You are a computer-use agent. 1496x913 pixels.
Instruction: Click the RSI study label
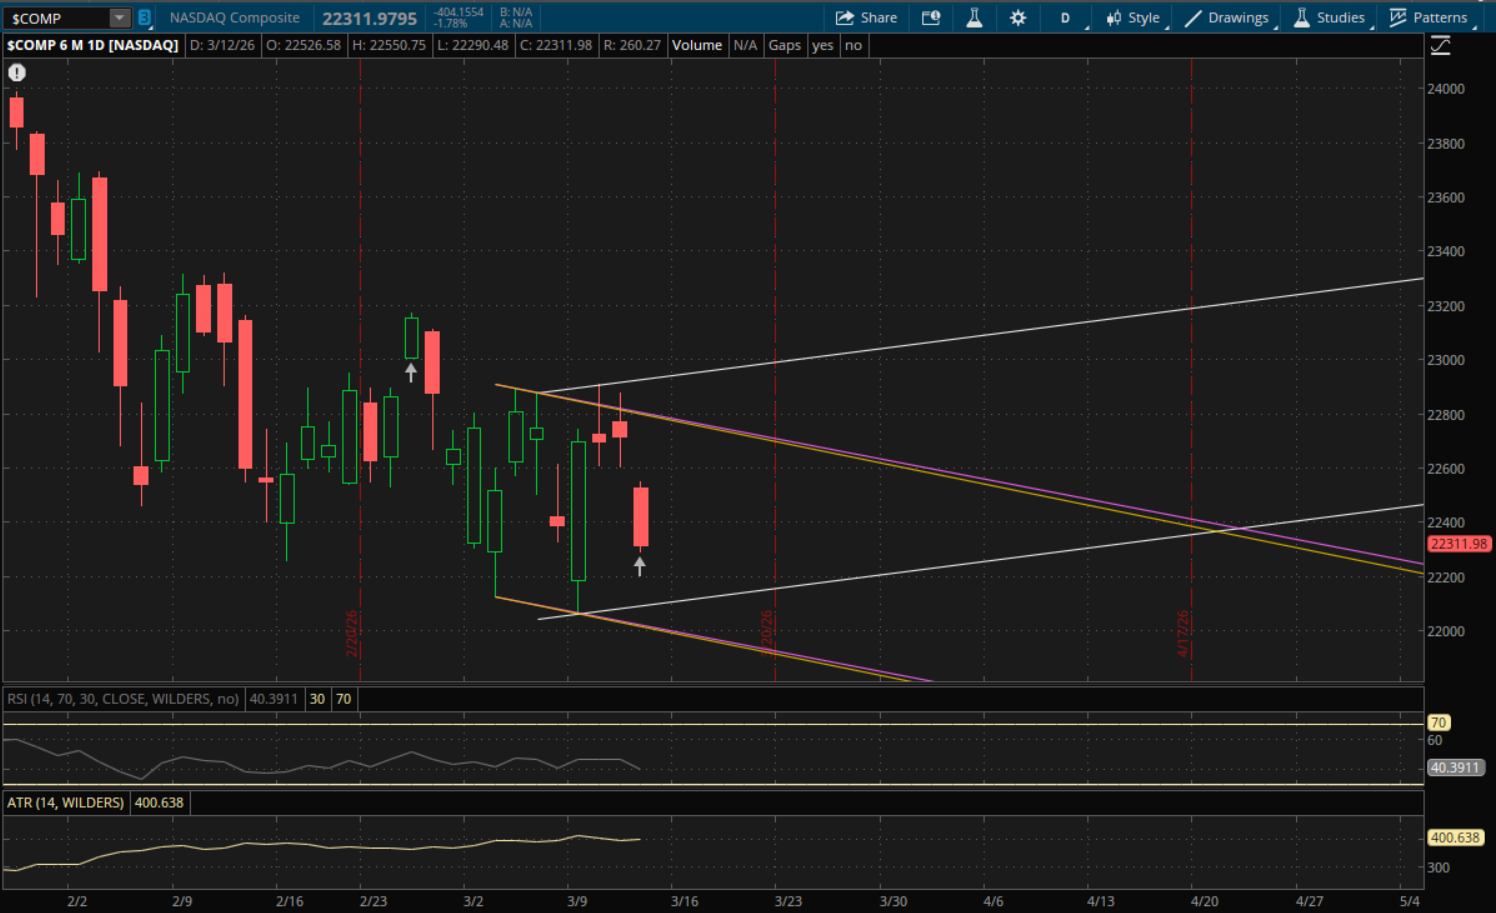tap(123, 699)
